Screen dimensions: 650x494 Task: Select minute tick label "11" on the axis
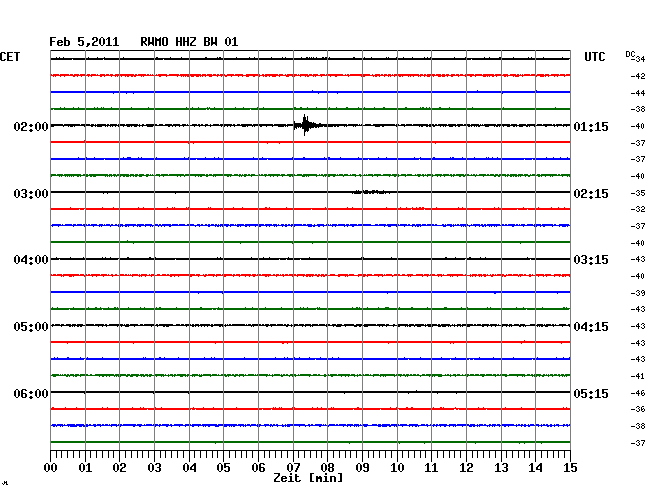coord(431,468)
